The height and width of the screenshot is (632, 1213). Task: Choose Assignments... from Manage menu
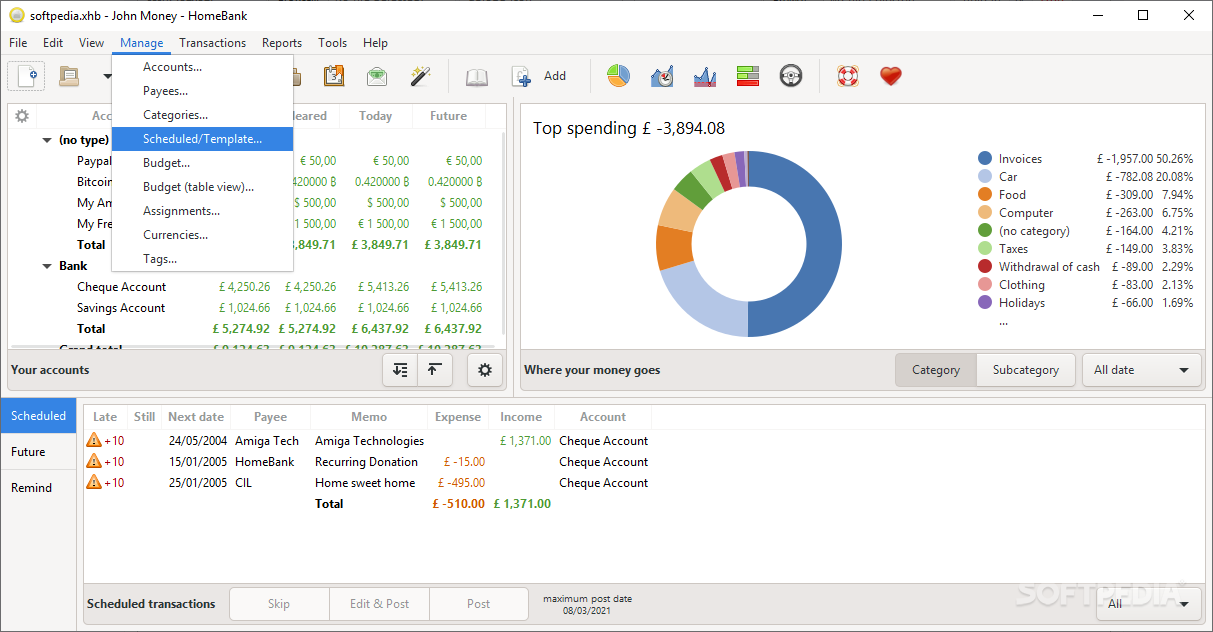tap(202, 211)
